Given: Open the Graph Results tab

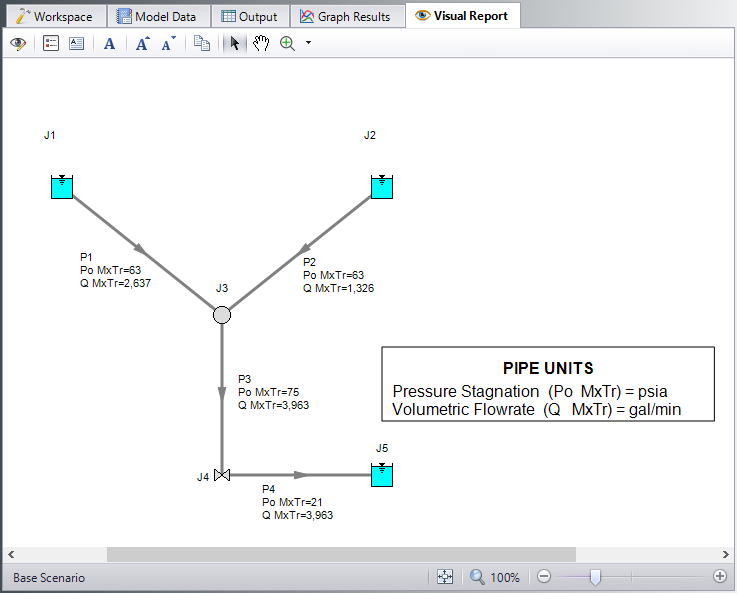Looking at the screenshot, I should click(x=346, y=16).
